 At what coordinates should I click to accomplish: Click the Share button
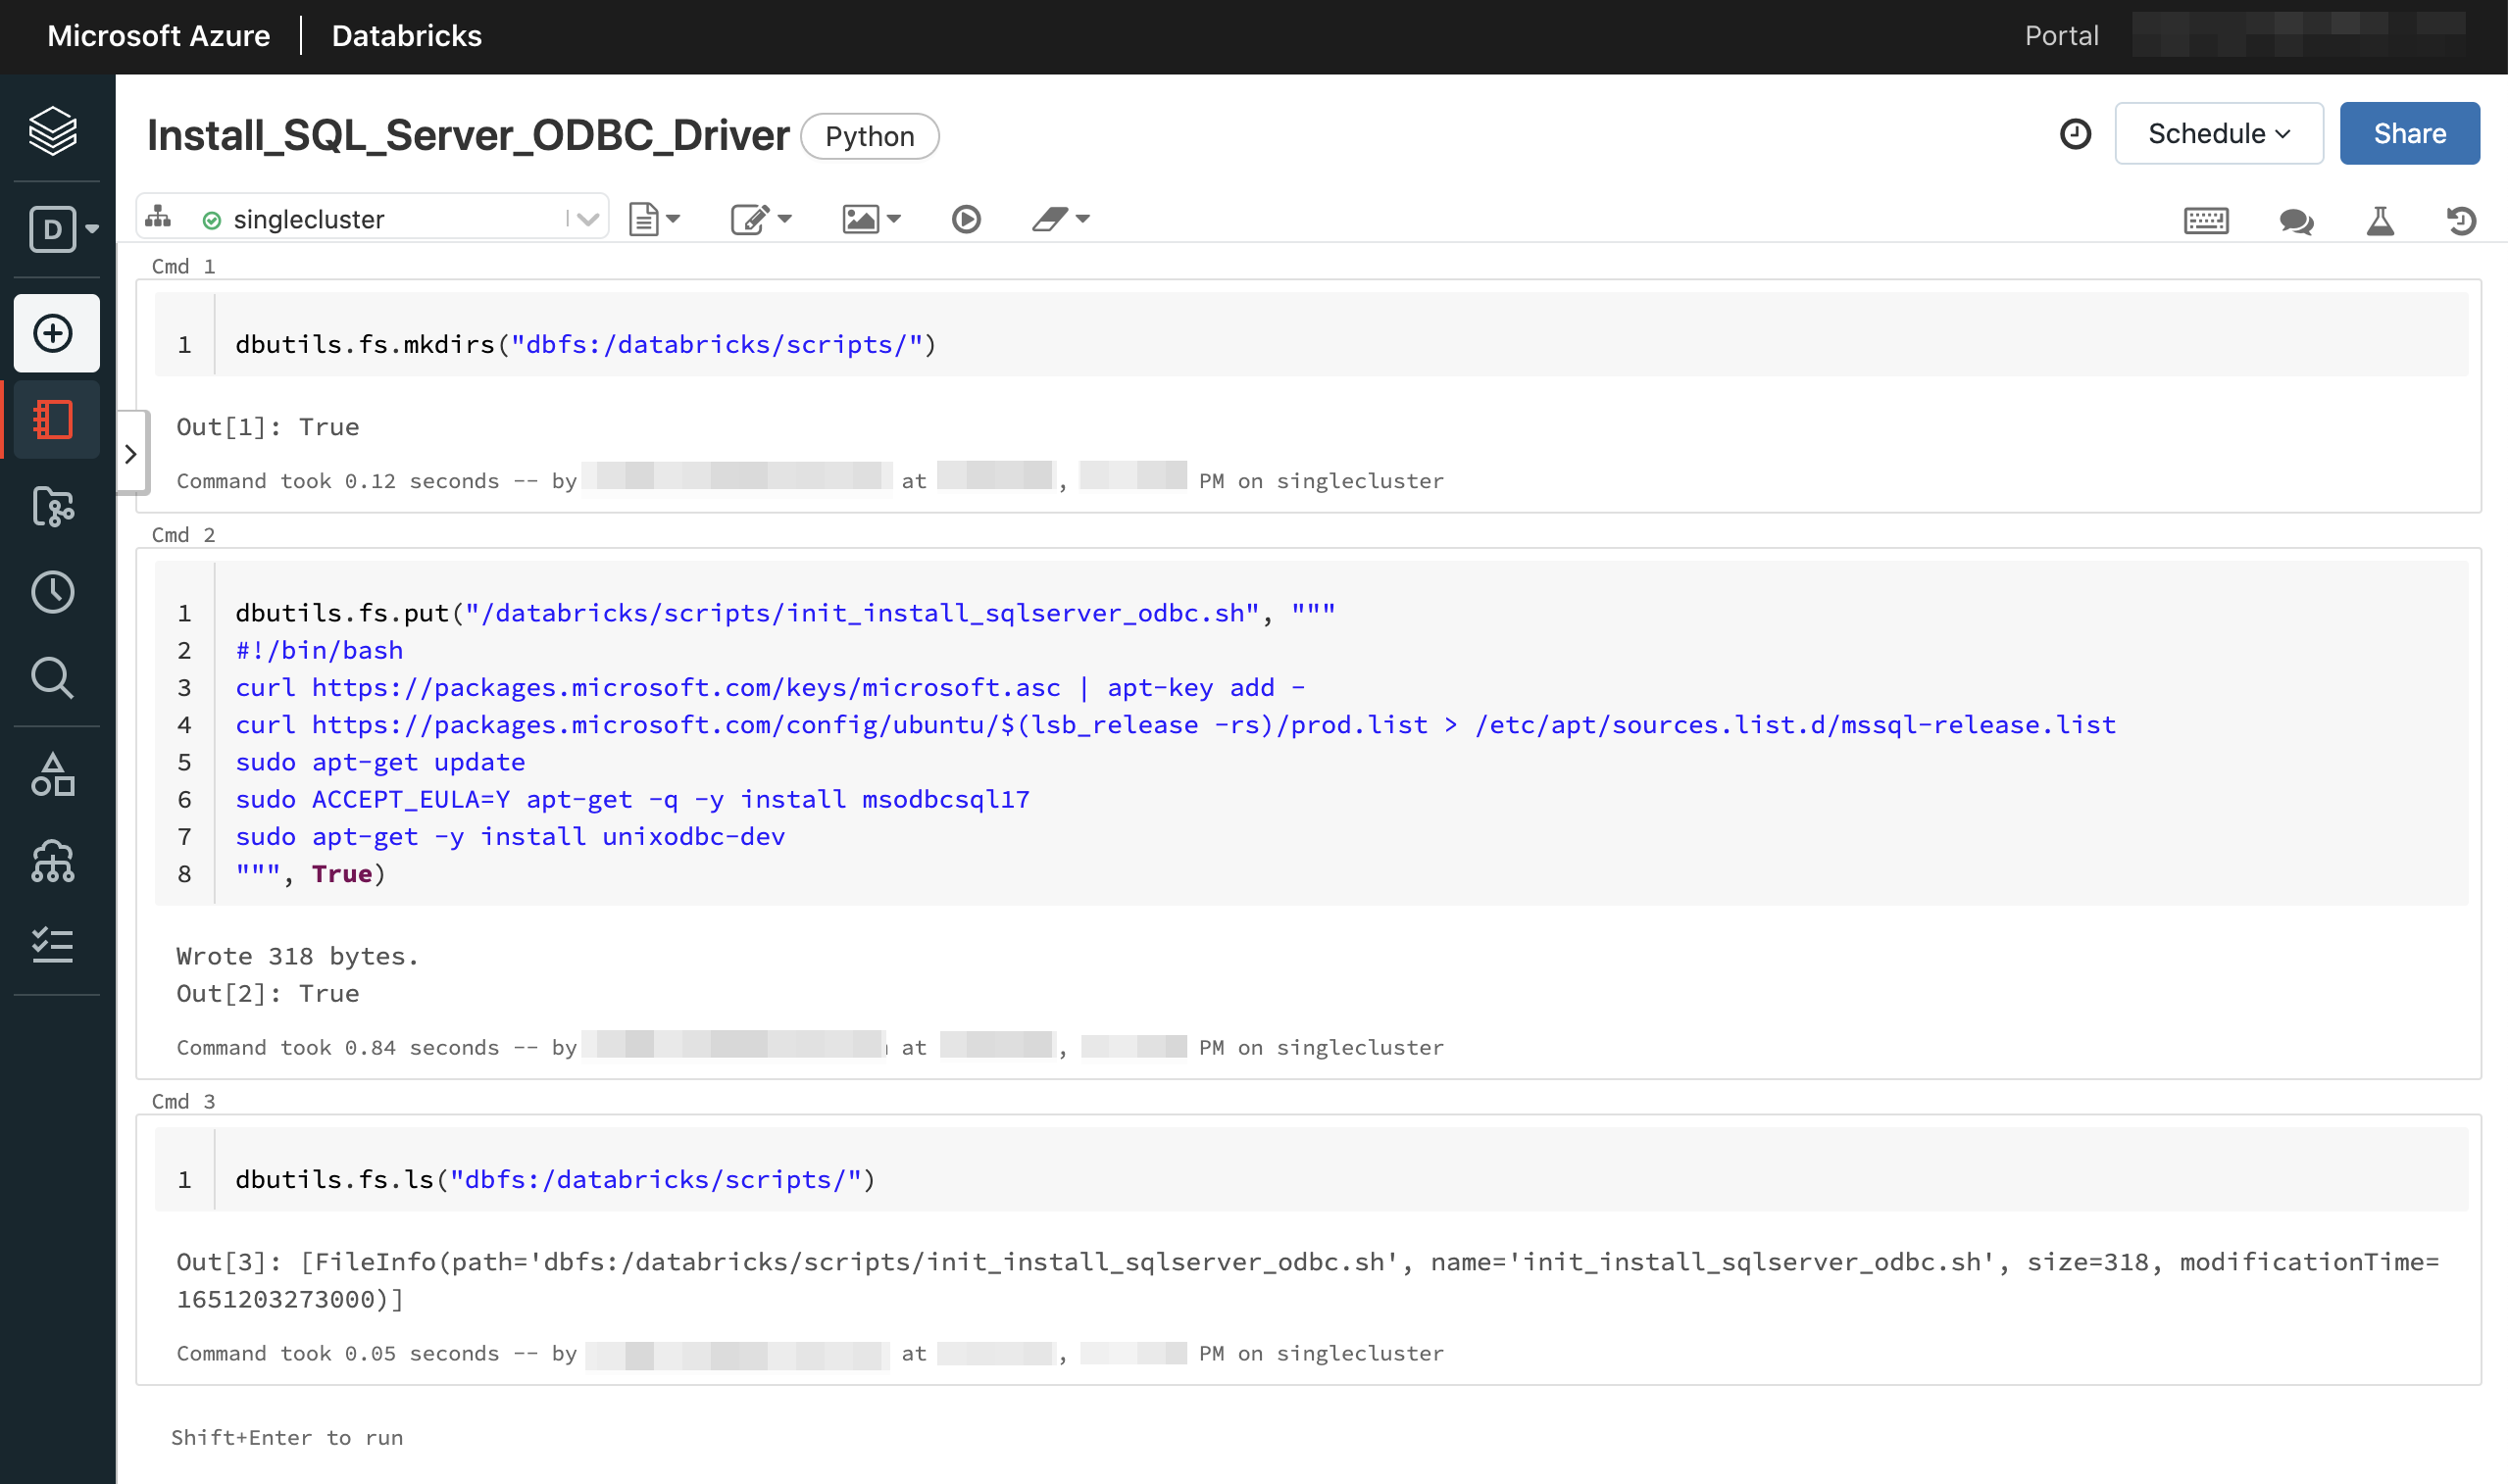coord(2409,133)
